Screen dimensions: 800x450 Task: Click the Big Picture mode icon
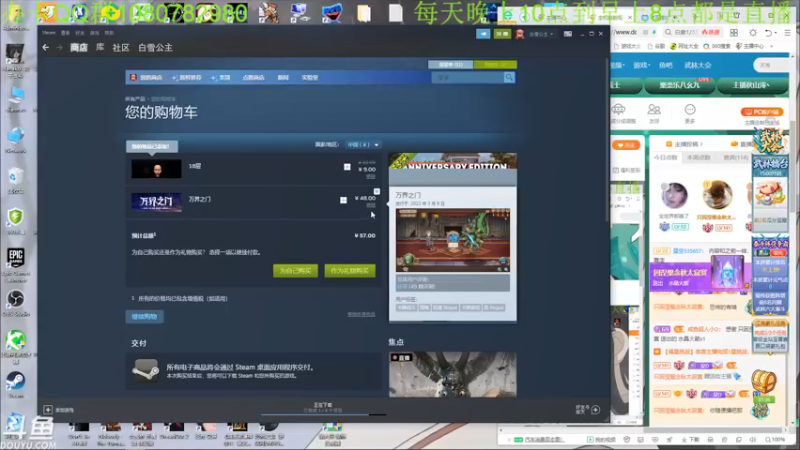point(568,34)
